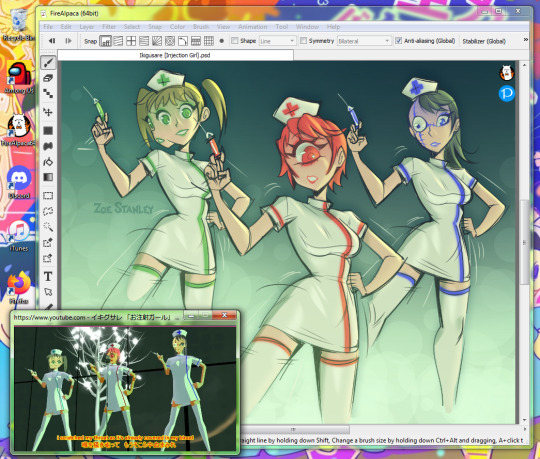540x459 pixels.
Task: Expand the toolbar overflow chevron
Action: click(526, 40)
